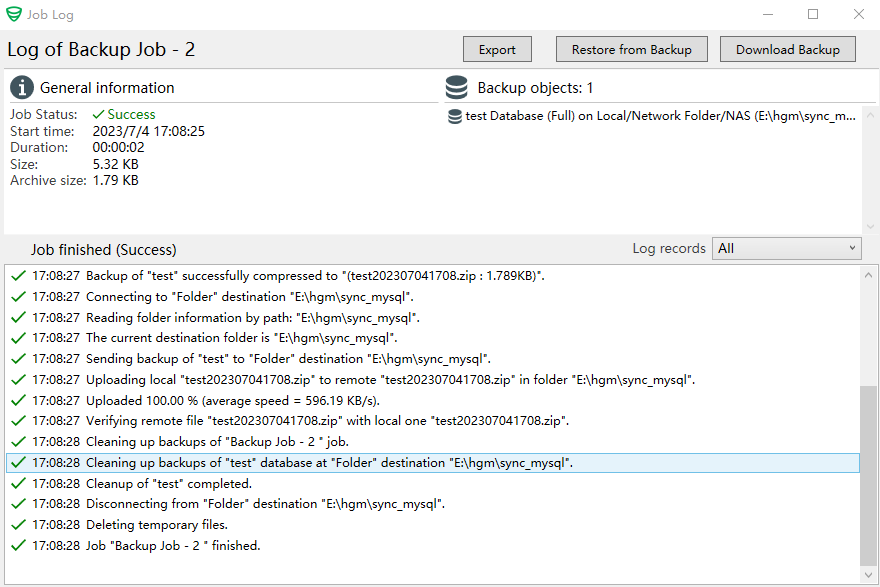Open the Log records All dropdown
Viewport: 880px width, 587px height.
coord(786,248)
